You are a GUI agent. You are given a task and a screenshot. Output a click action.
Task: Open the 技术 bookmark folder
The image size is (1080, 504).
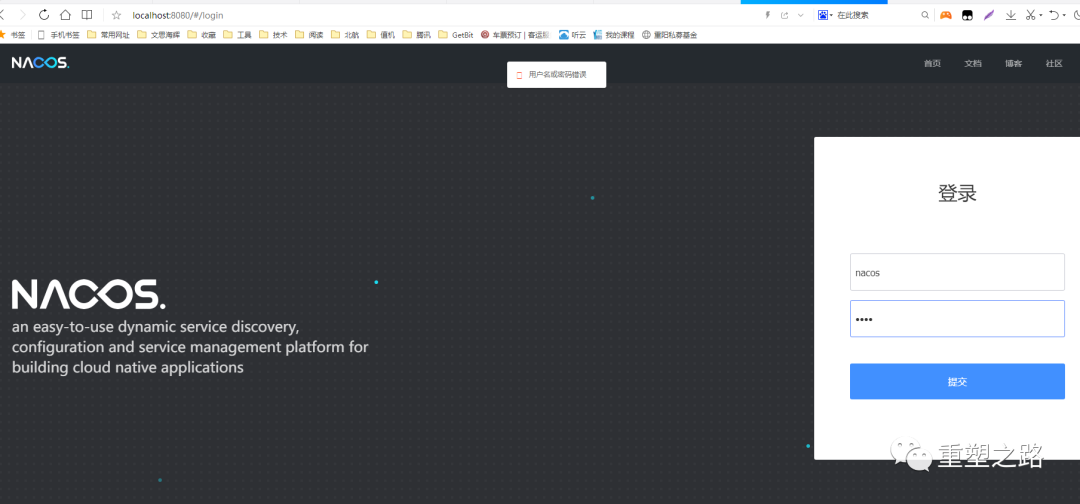(273, 34)
